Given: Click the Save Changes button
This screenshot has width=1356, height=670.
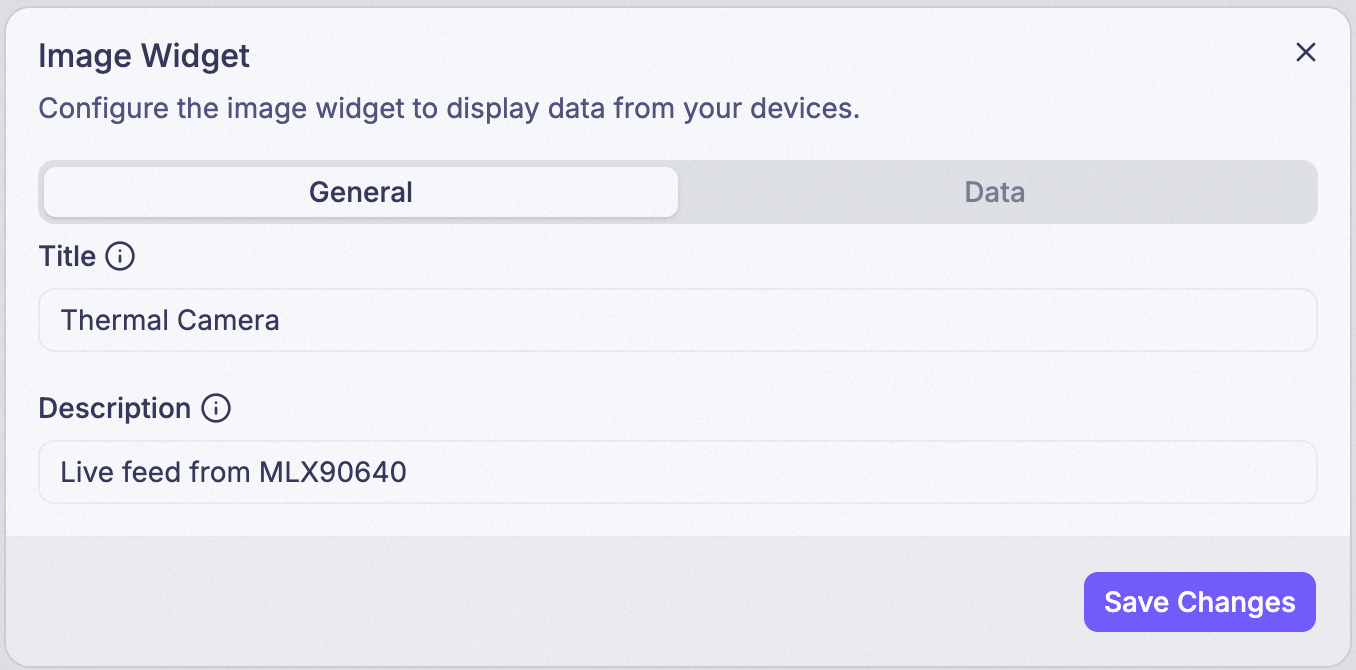Looking at the screenshot, I should tap(1199, 602).
